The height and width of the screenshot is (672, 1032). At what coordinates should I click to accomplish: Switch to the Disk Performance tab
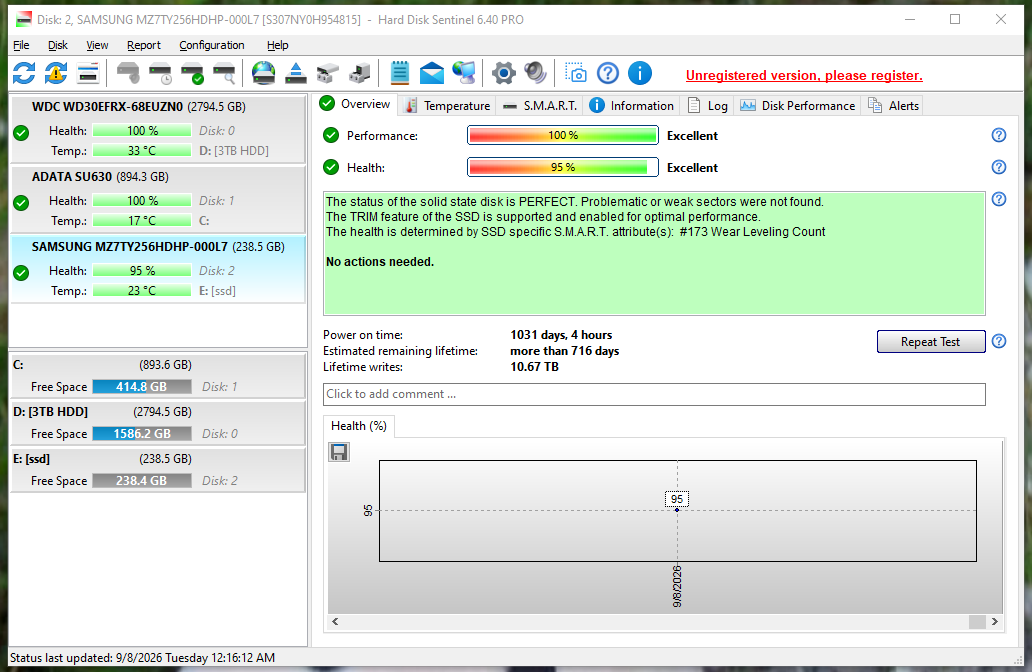click(798, 105)
